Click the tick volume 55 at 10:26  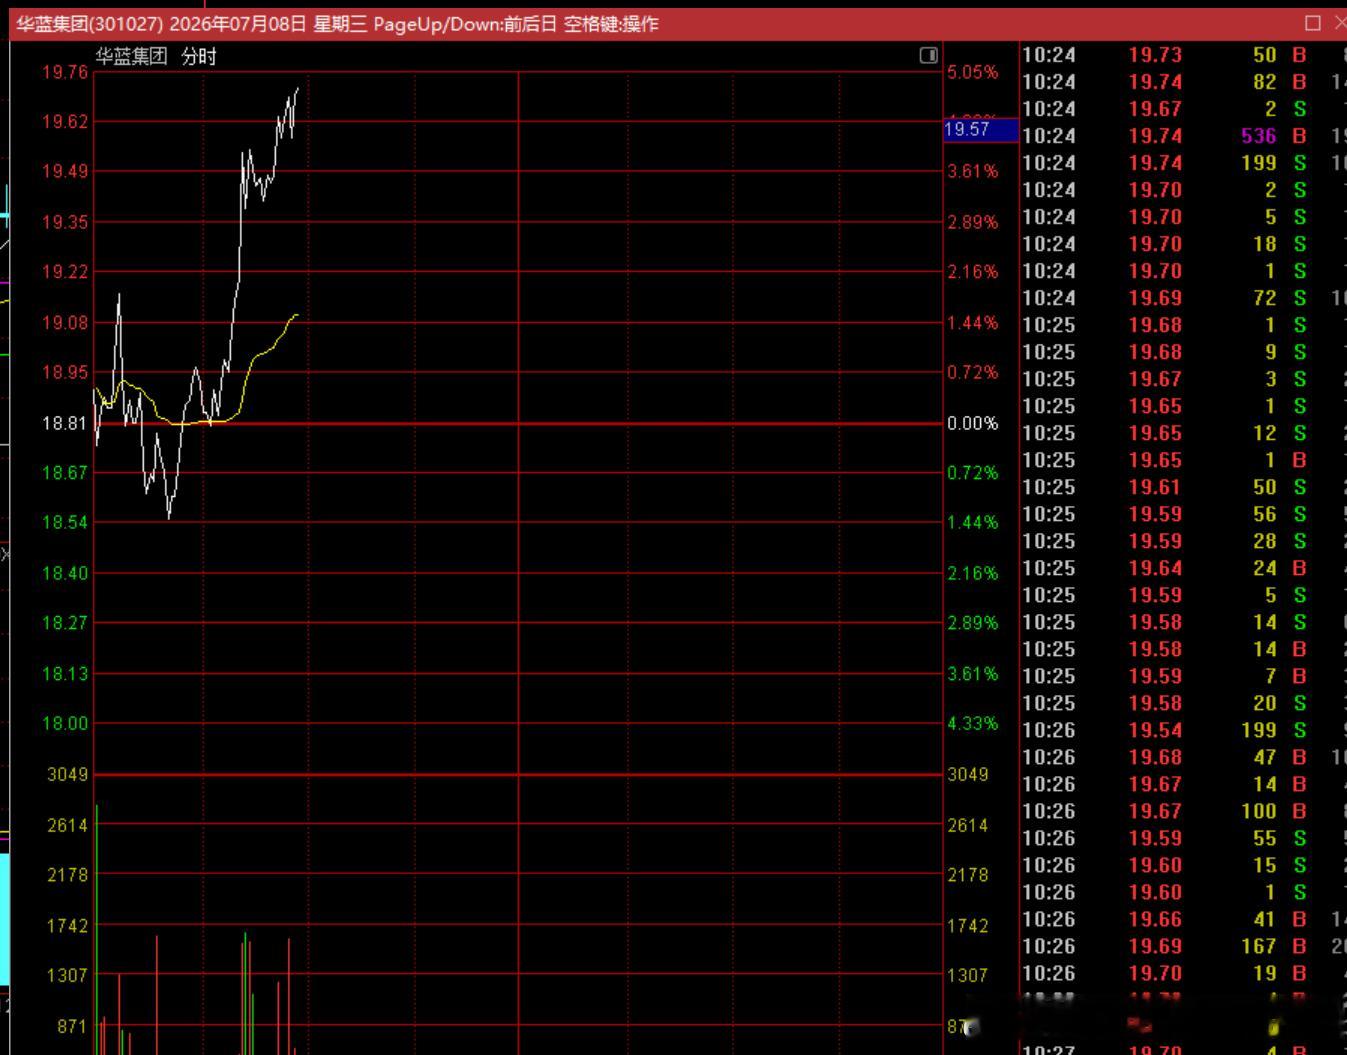pos(1265,838)
